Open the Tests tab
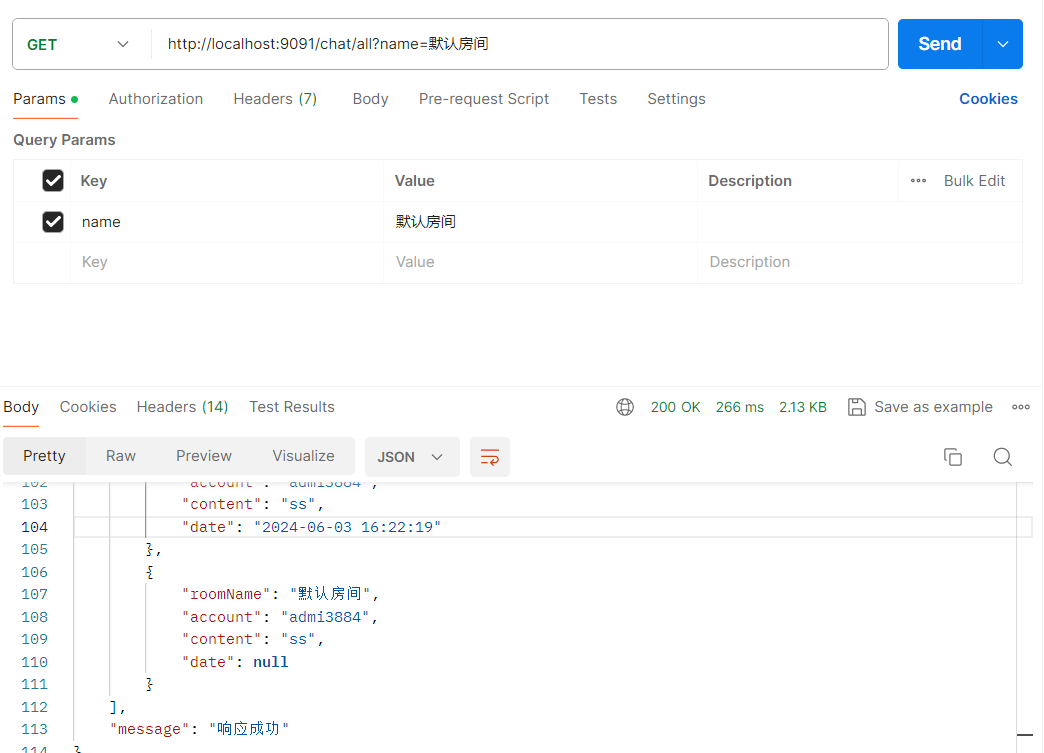Image resolution: width=1044 pixels, height=753 pixels. tap(598, 99)
